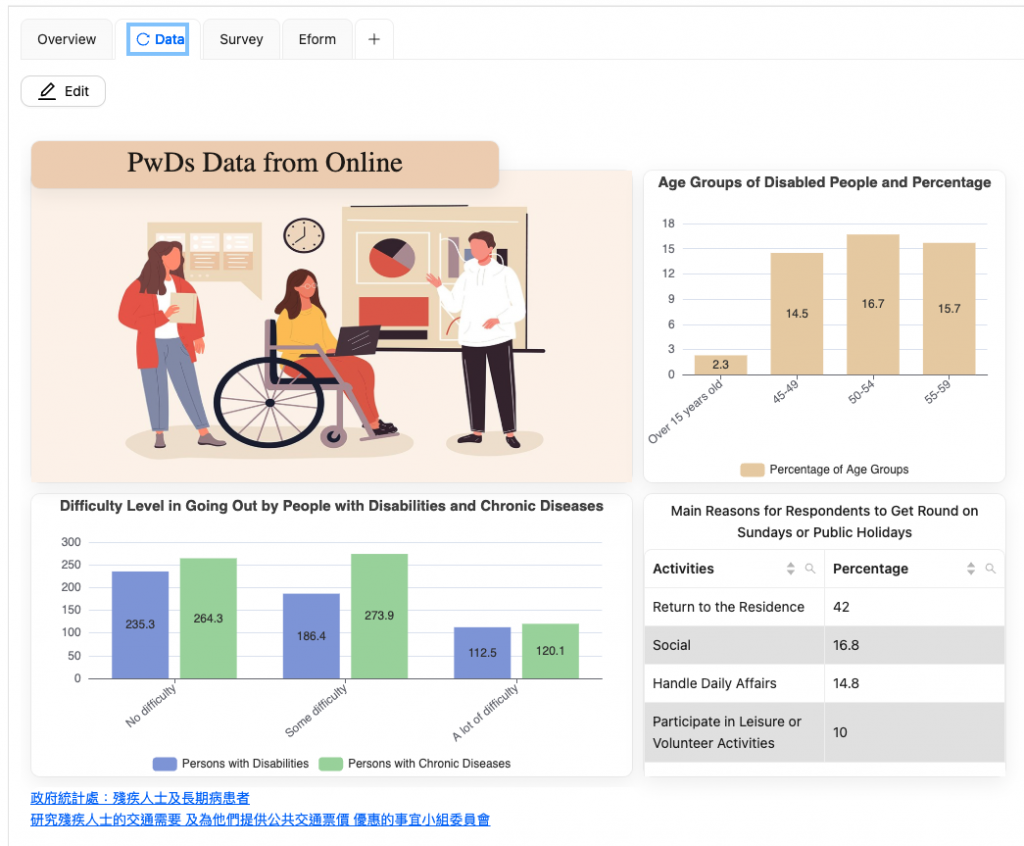Sort the Activities column using its arrows
This screenshot has height=846, width=1024.
pos(791,569)
